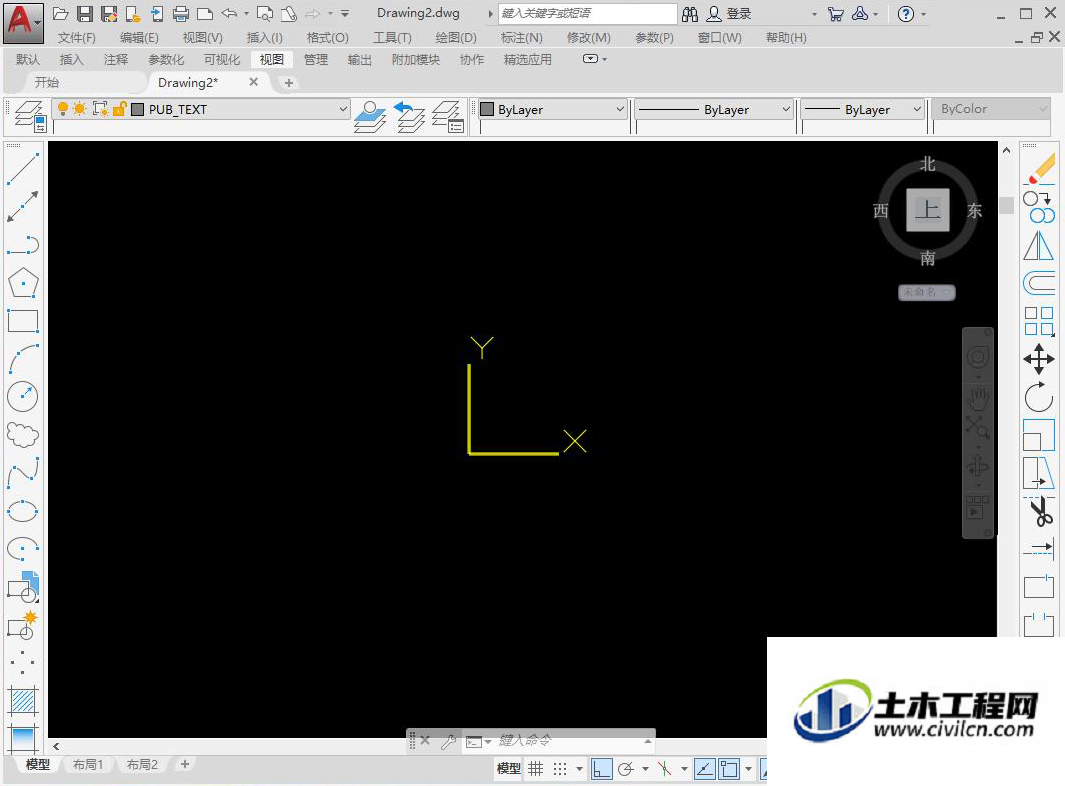
Task: Select the Circle tool
Action: click(23, 397)
